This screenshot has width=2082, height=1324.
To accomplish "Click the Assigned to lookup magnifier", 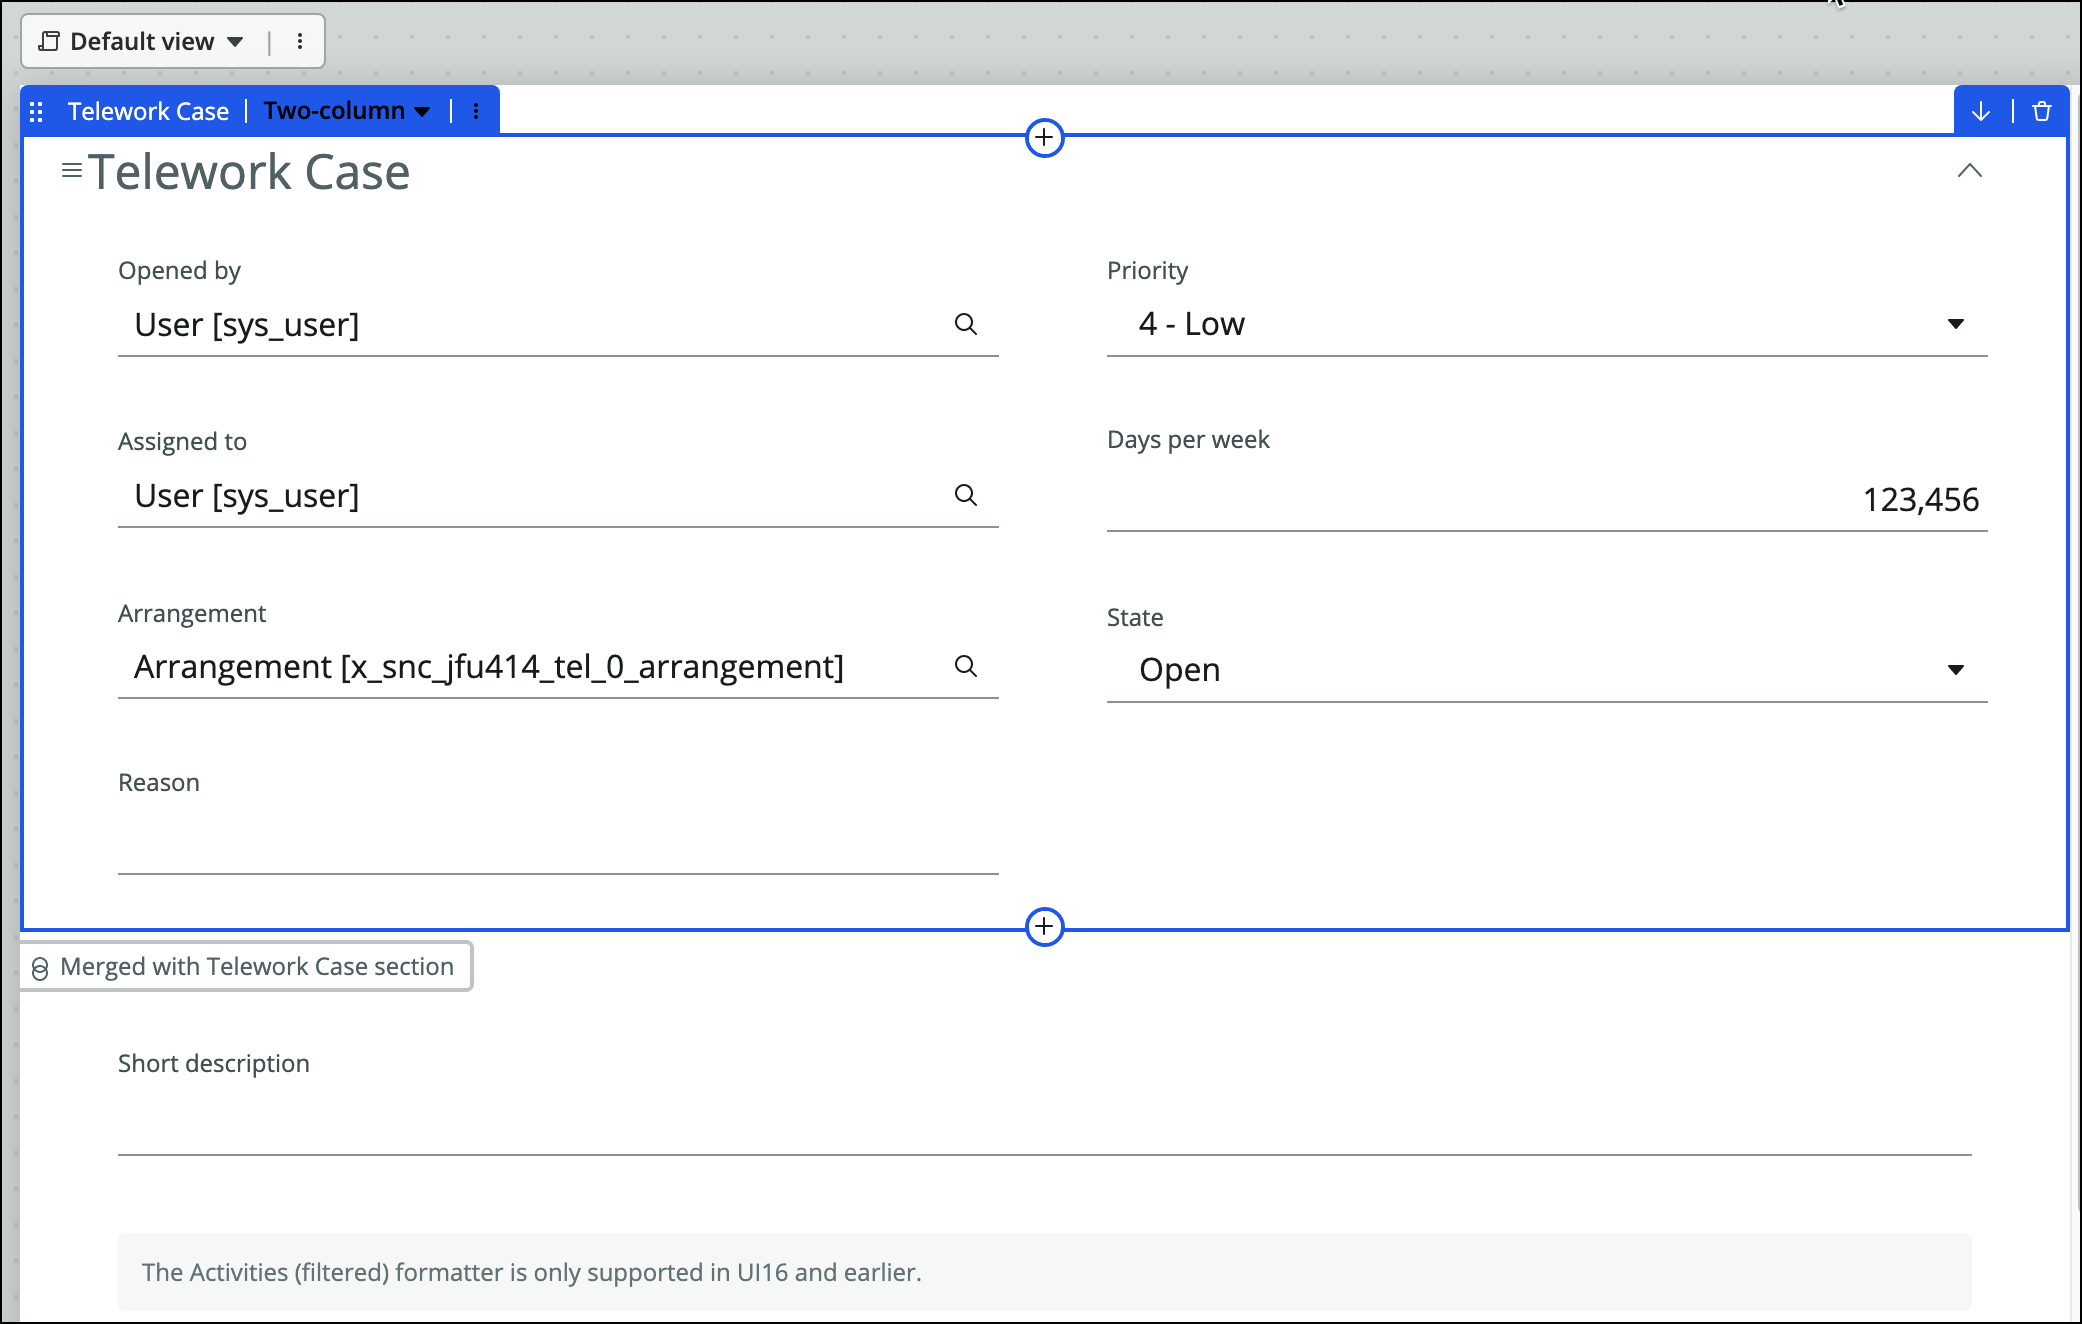I will [x=965, y=495].
